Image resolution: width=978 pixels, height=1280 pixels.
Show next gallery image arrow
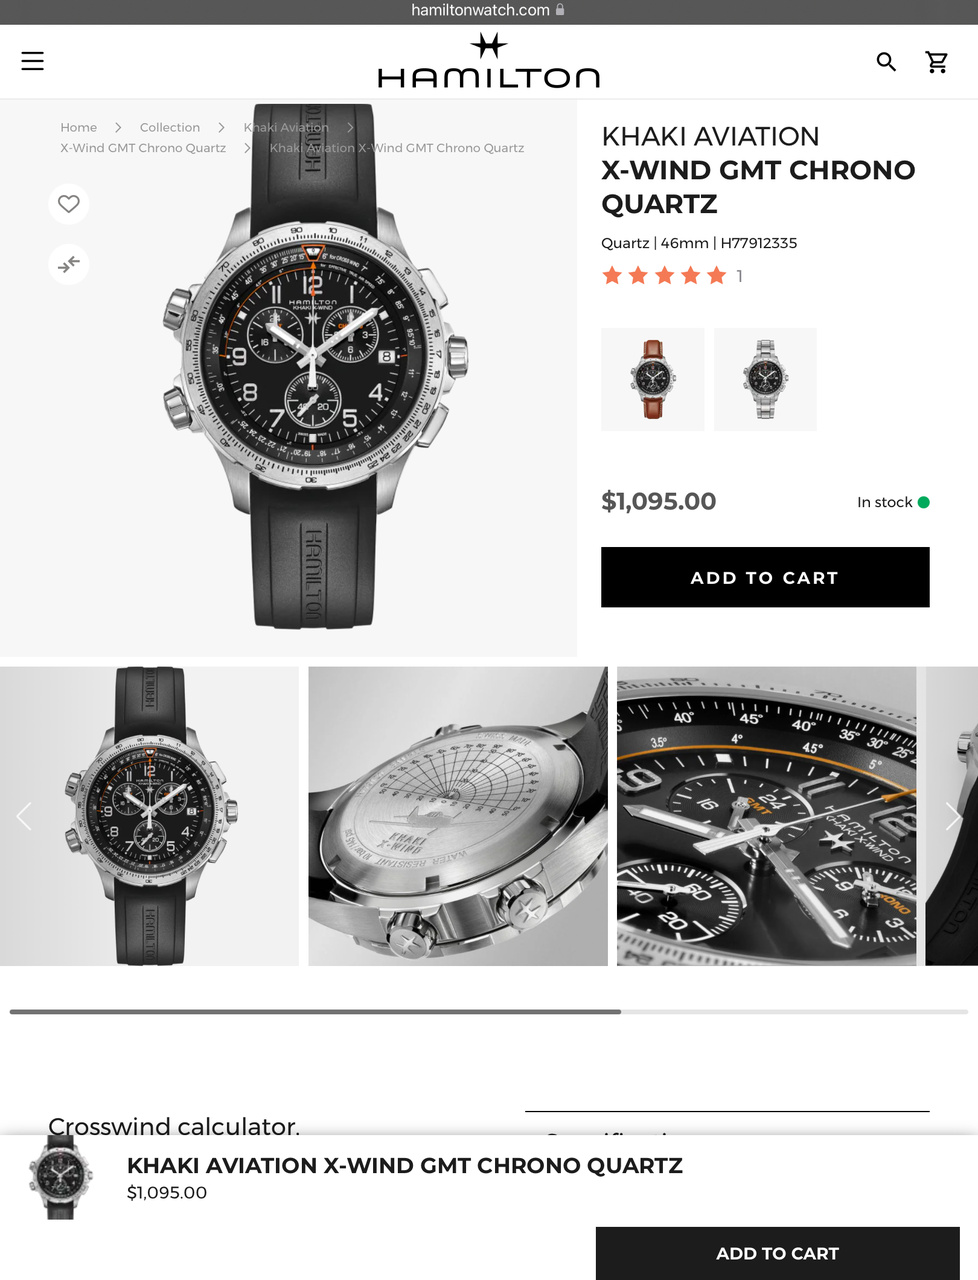(953, 816)
